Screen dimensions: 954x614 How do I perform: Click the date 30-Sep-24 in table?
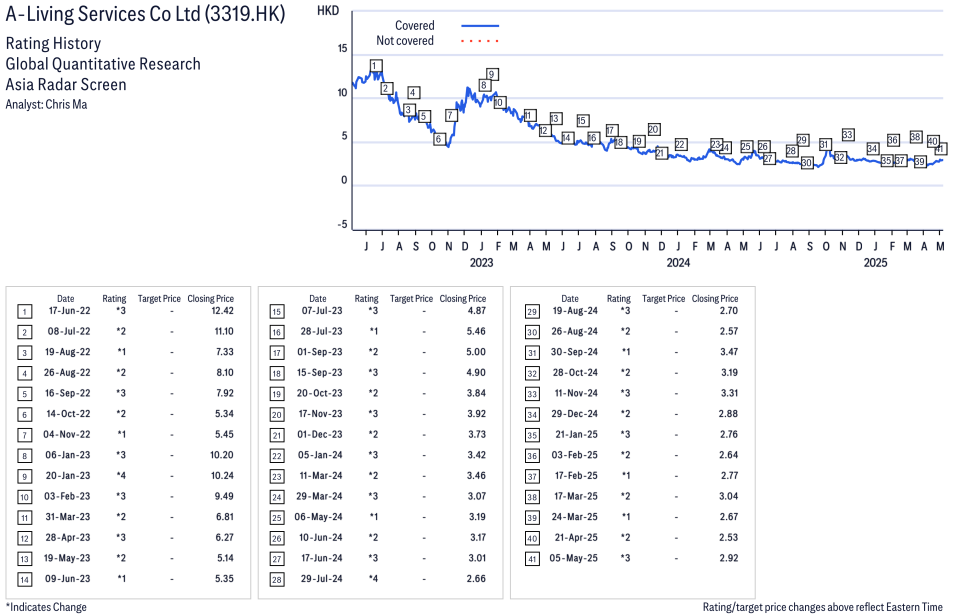coord(574,352)
